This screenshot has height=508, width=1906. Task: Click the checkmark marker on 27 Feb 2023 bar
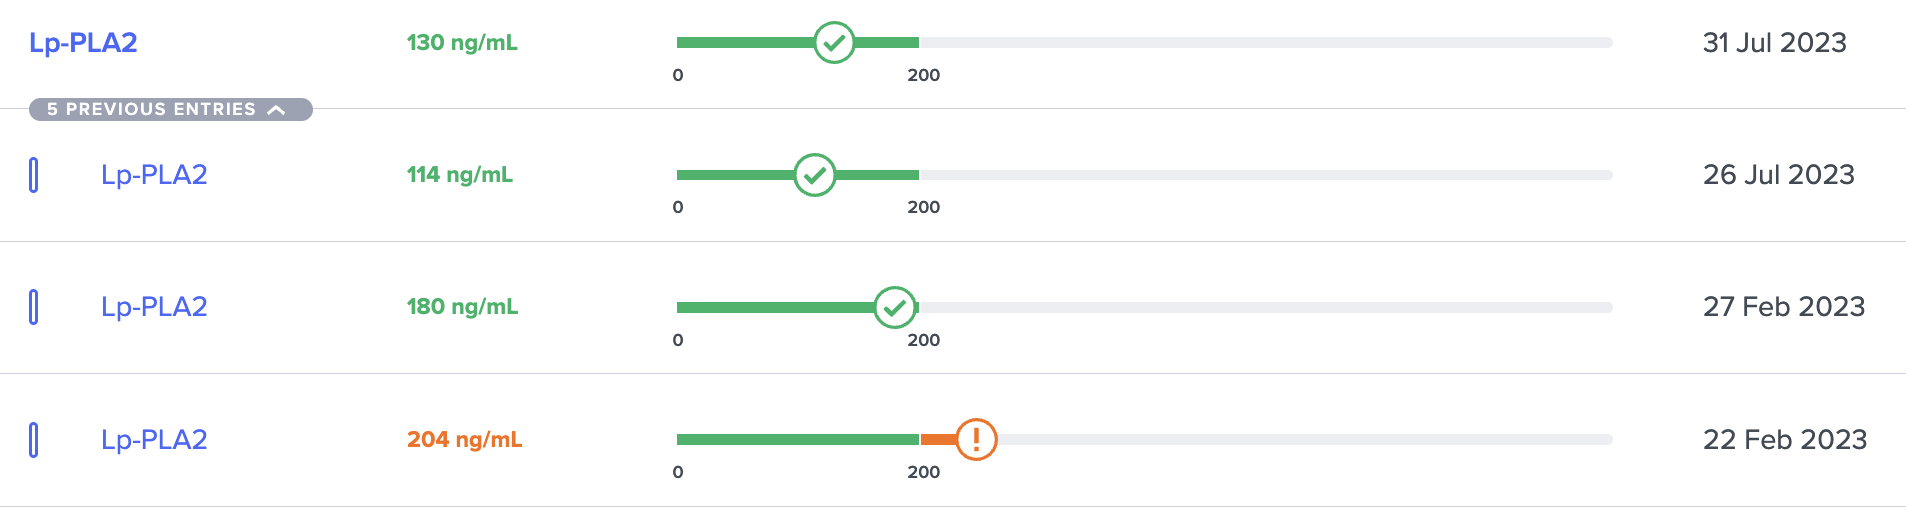895,307
